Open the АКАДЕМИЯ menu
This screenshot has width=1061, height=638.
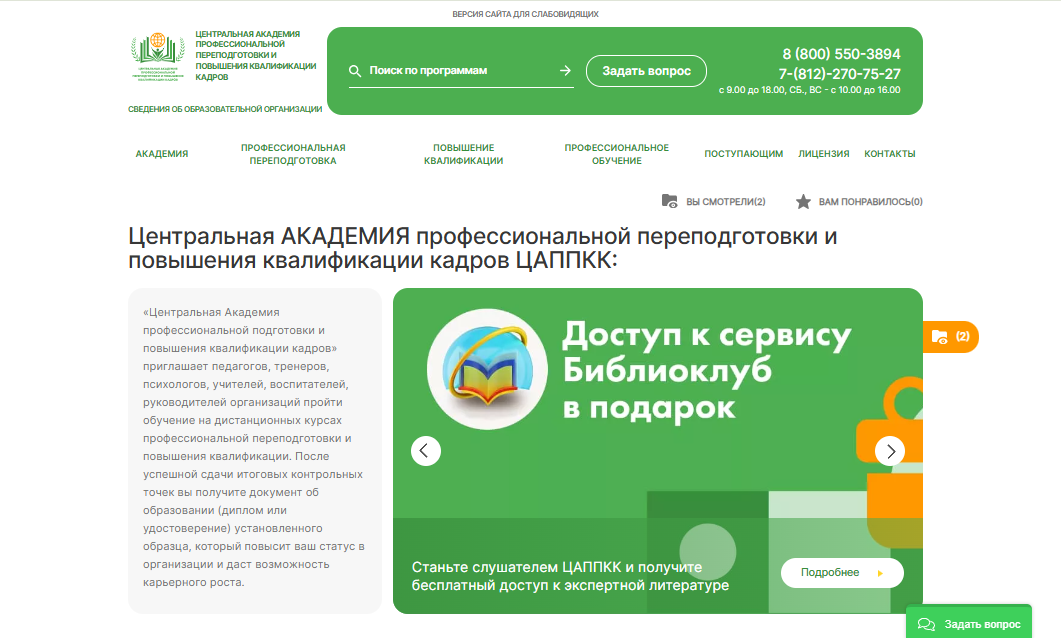click(x=162, y=154)
